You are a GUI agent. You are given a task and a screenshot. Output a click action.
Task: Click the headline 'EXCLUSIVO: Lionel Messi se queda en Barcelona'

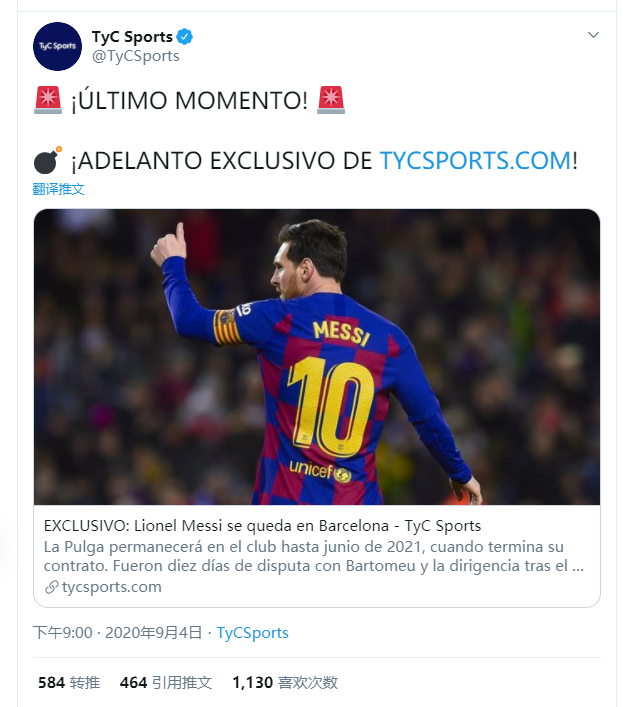coord(263,525)
